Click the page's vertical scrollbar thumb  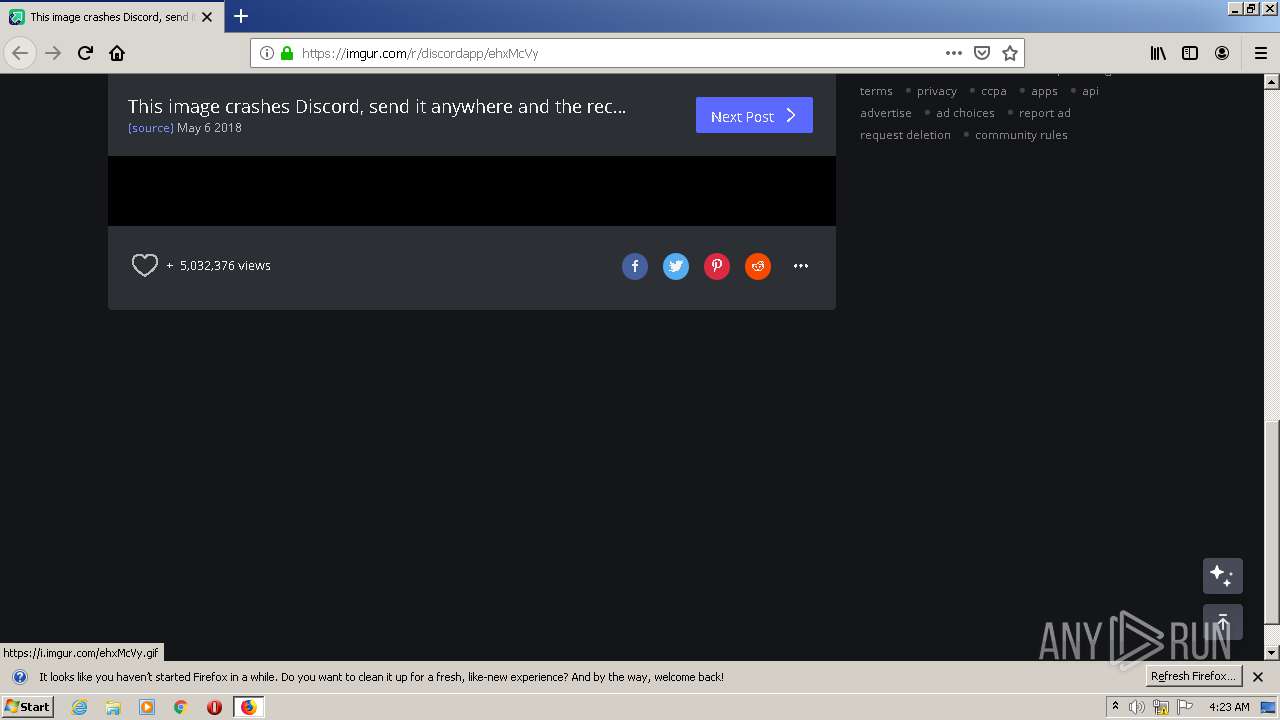(x=1272, y=520)
